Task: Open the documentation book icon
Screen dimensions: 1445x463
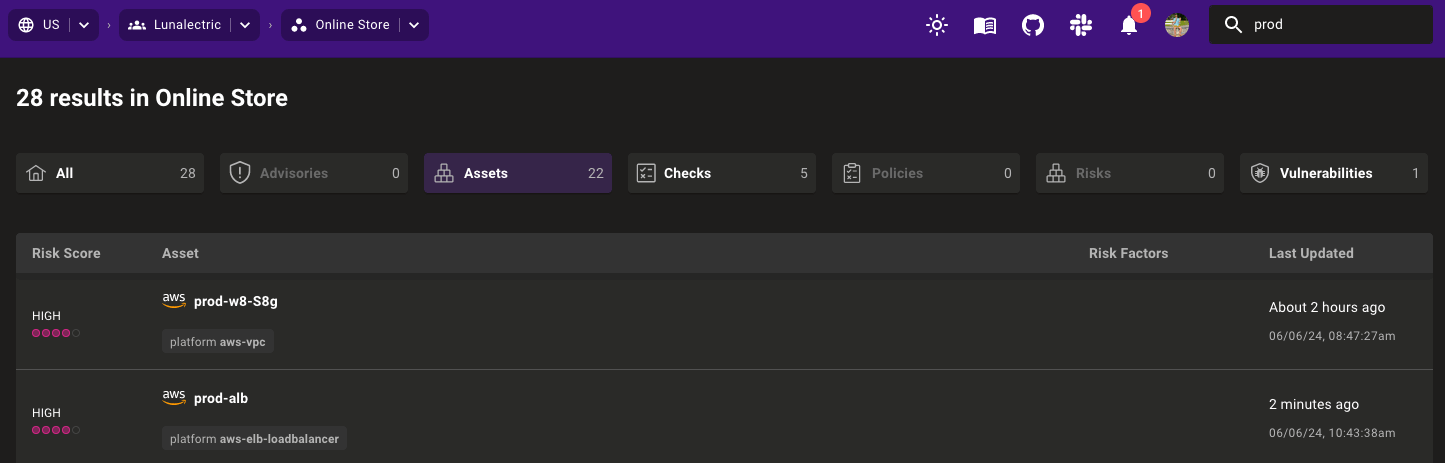Action: click(985, 25)
